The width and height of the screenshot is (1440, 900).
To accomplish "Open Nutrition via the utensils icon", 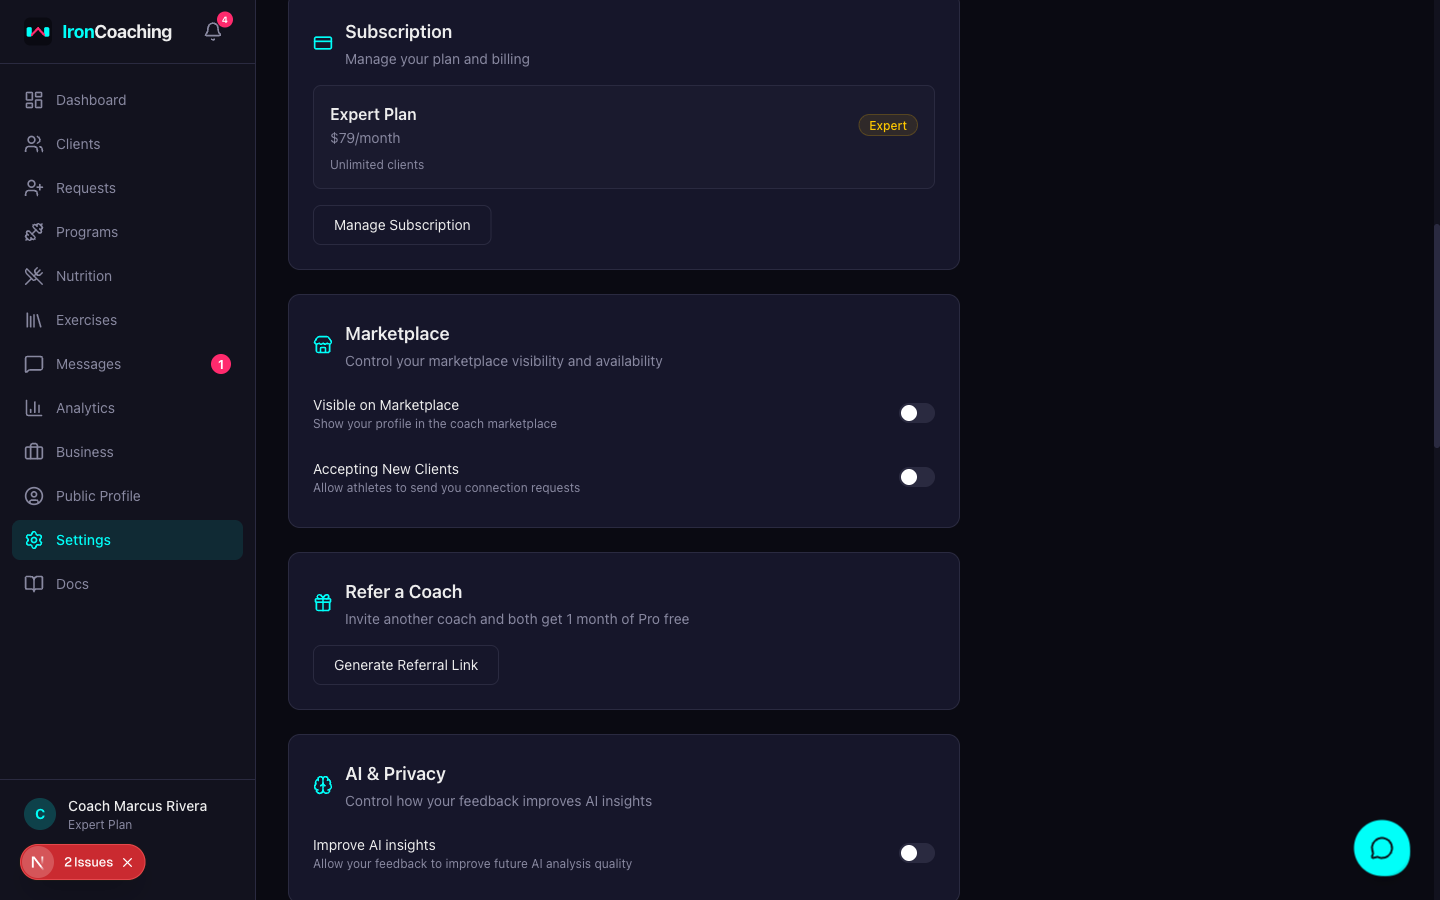I will [x=33, y=275].
